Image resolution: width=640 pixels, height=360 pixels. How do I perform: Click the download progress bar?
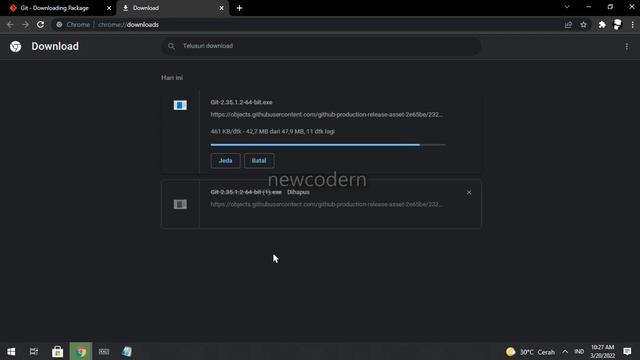pos(328,145)
